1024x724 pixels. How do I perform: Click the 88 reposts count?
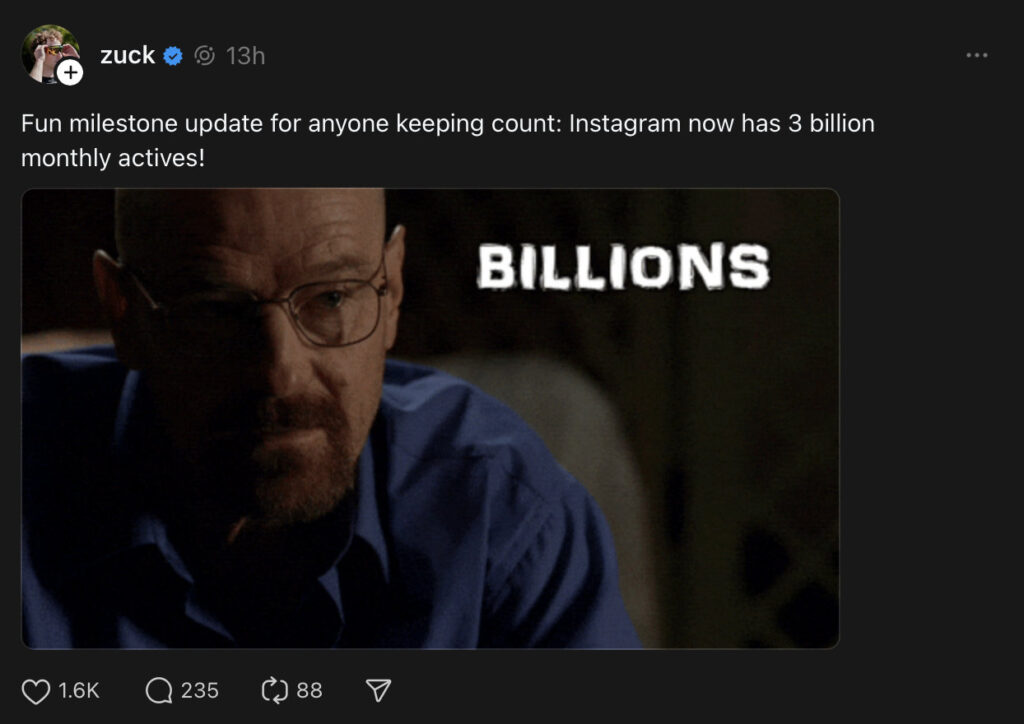[310, 691]
